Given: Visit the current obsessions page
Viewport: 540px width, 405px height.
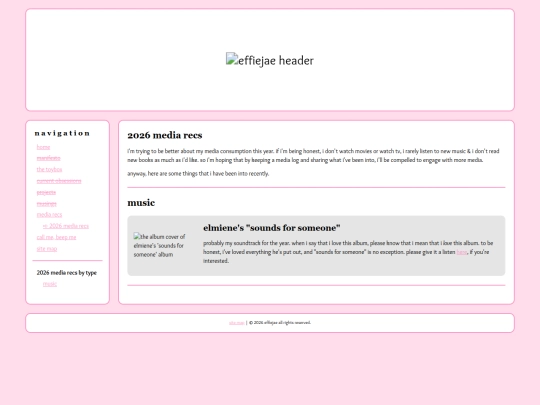Looking at the screenshot, I should click(x=59, y=181).
